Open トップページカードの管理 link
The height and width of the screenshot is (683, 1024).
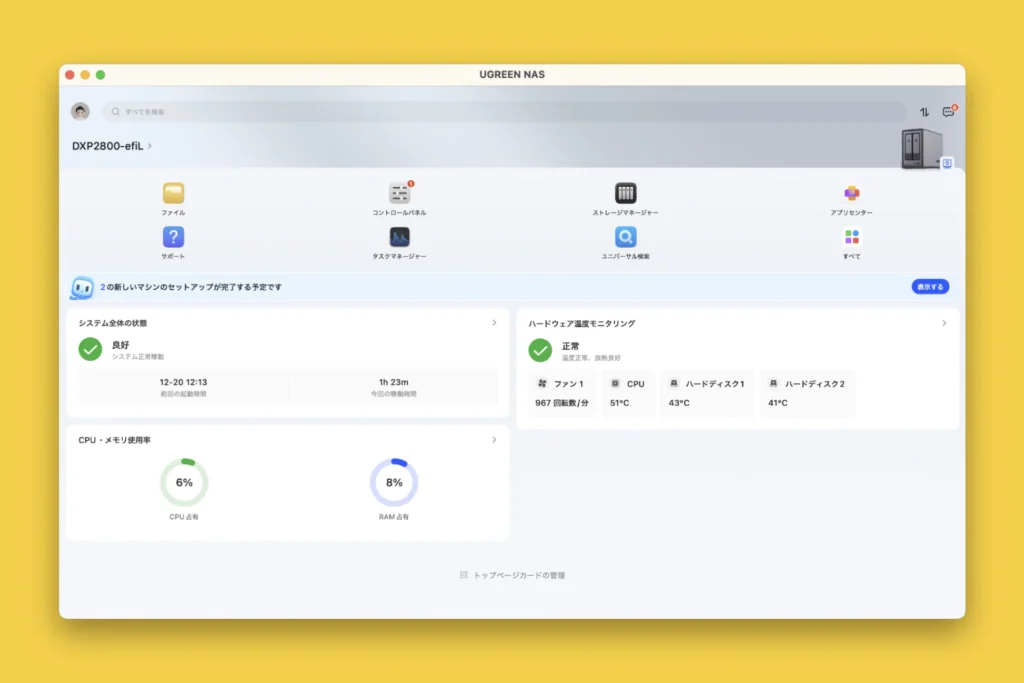point(512,575)
